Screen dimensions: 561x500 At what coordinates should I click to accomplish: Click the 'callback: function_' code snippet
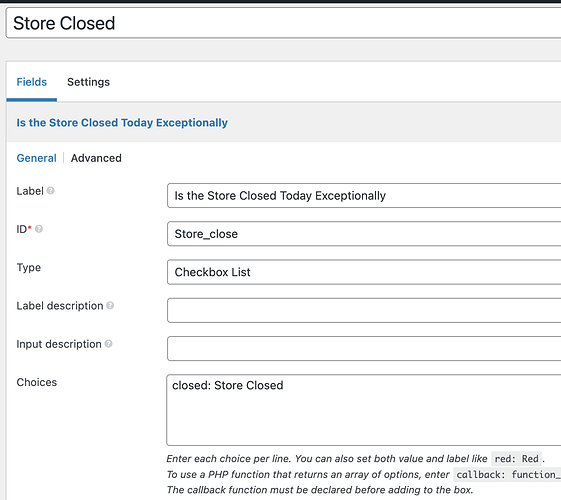pos(507,475)
